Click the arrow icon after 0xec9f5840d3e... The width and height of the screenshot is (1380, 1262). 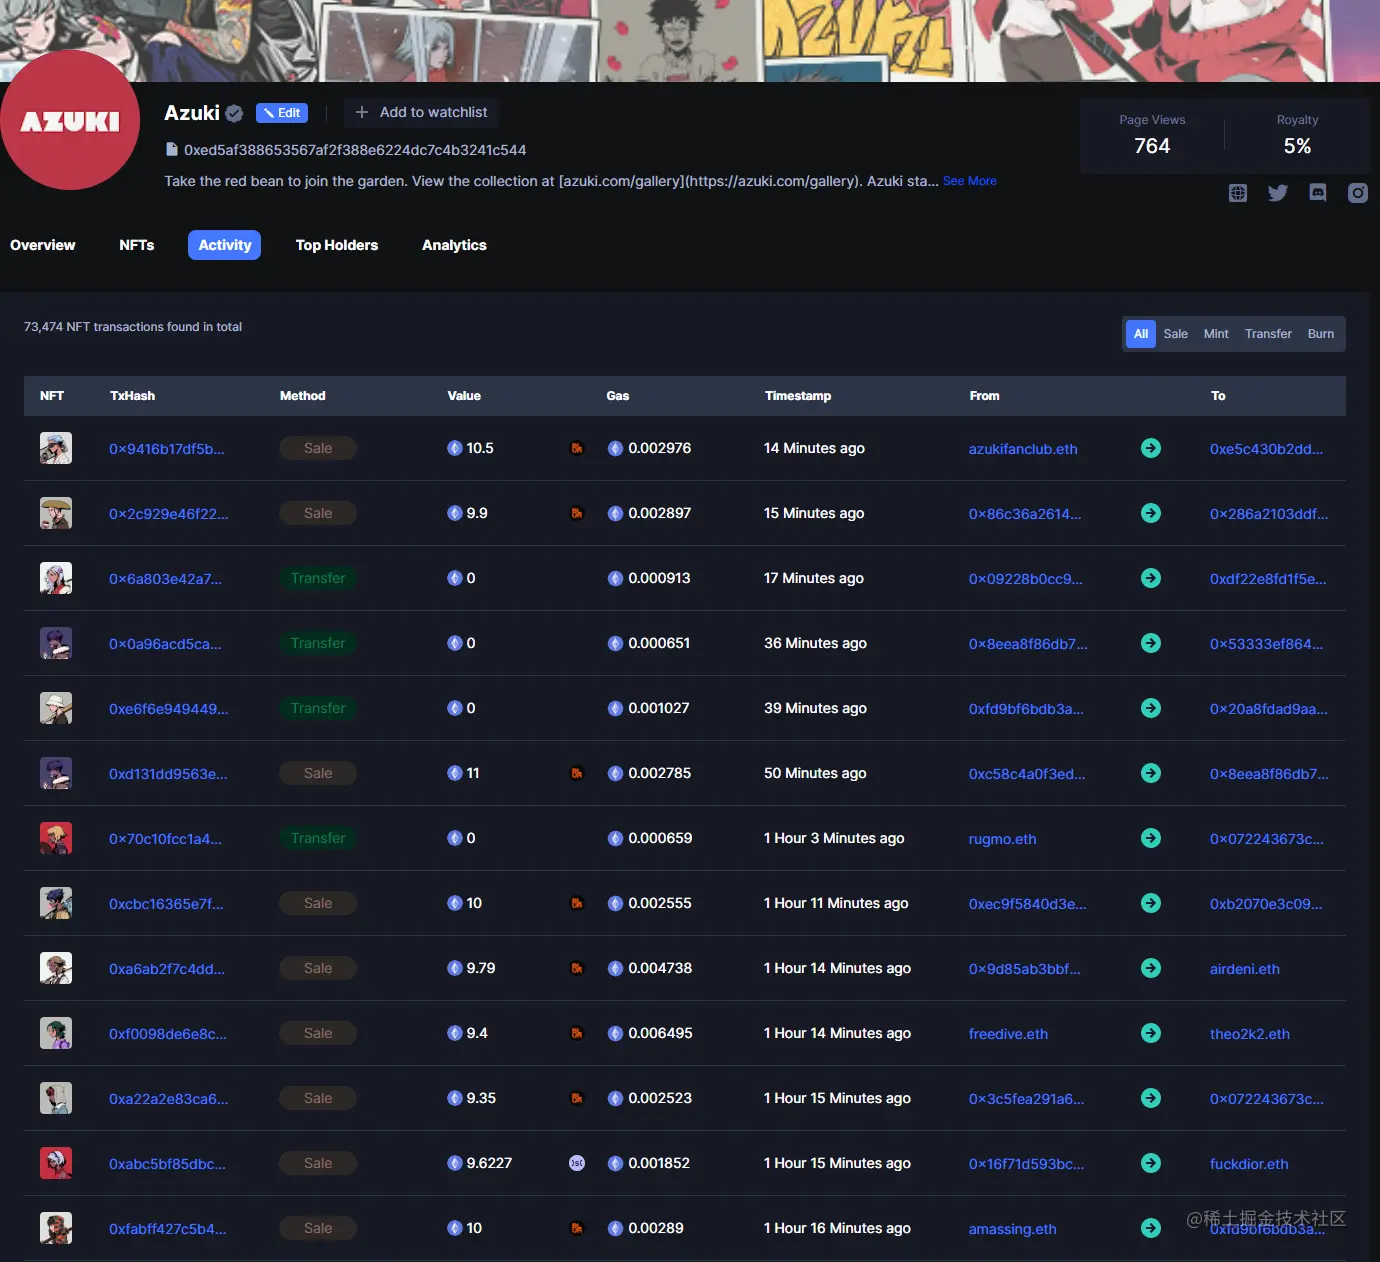(1151, 903)
